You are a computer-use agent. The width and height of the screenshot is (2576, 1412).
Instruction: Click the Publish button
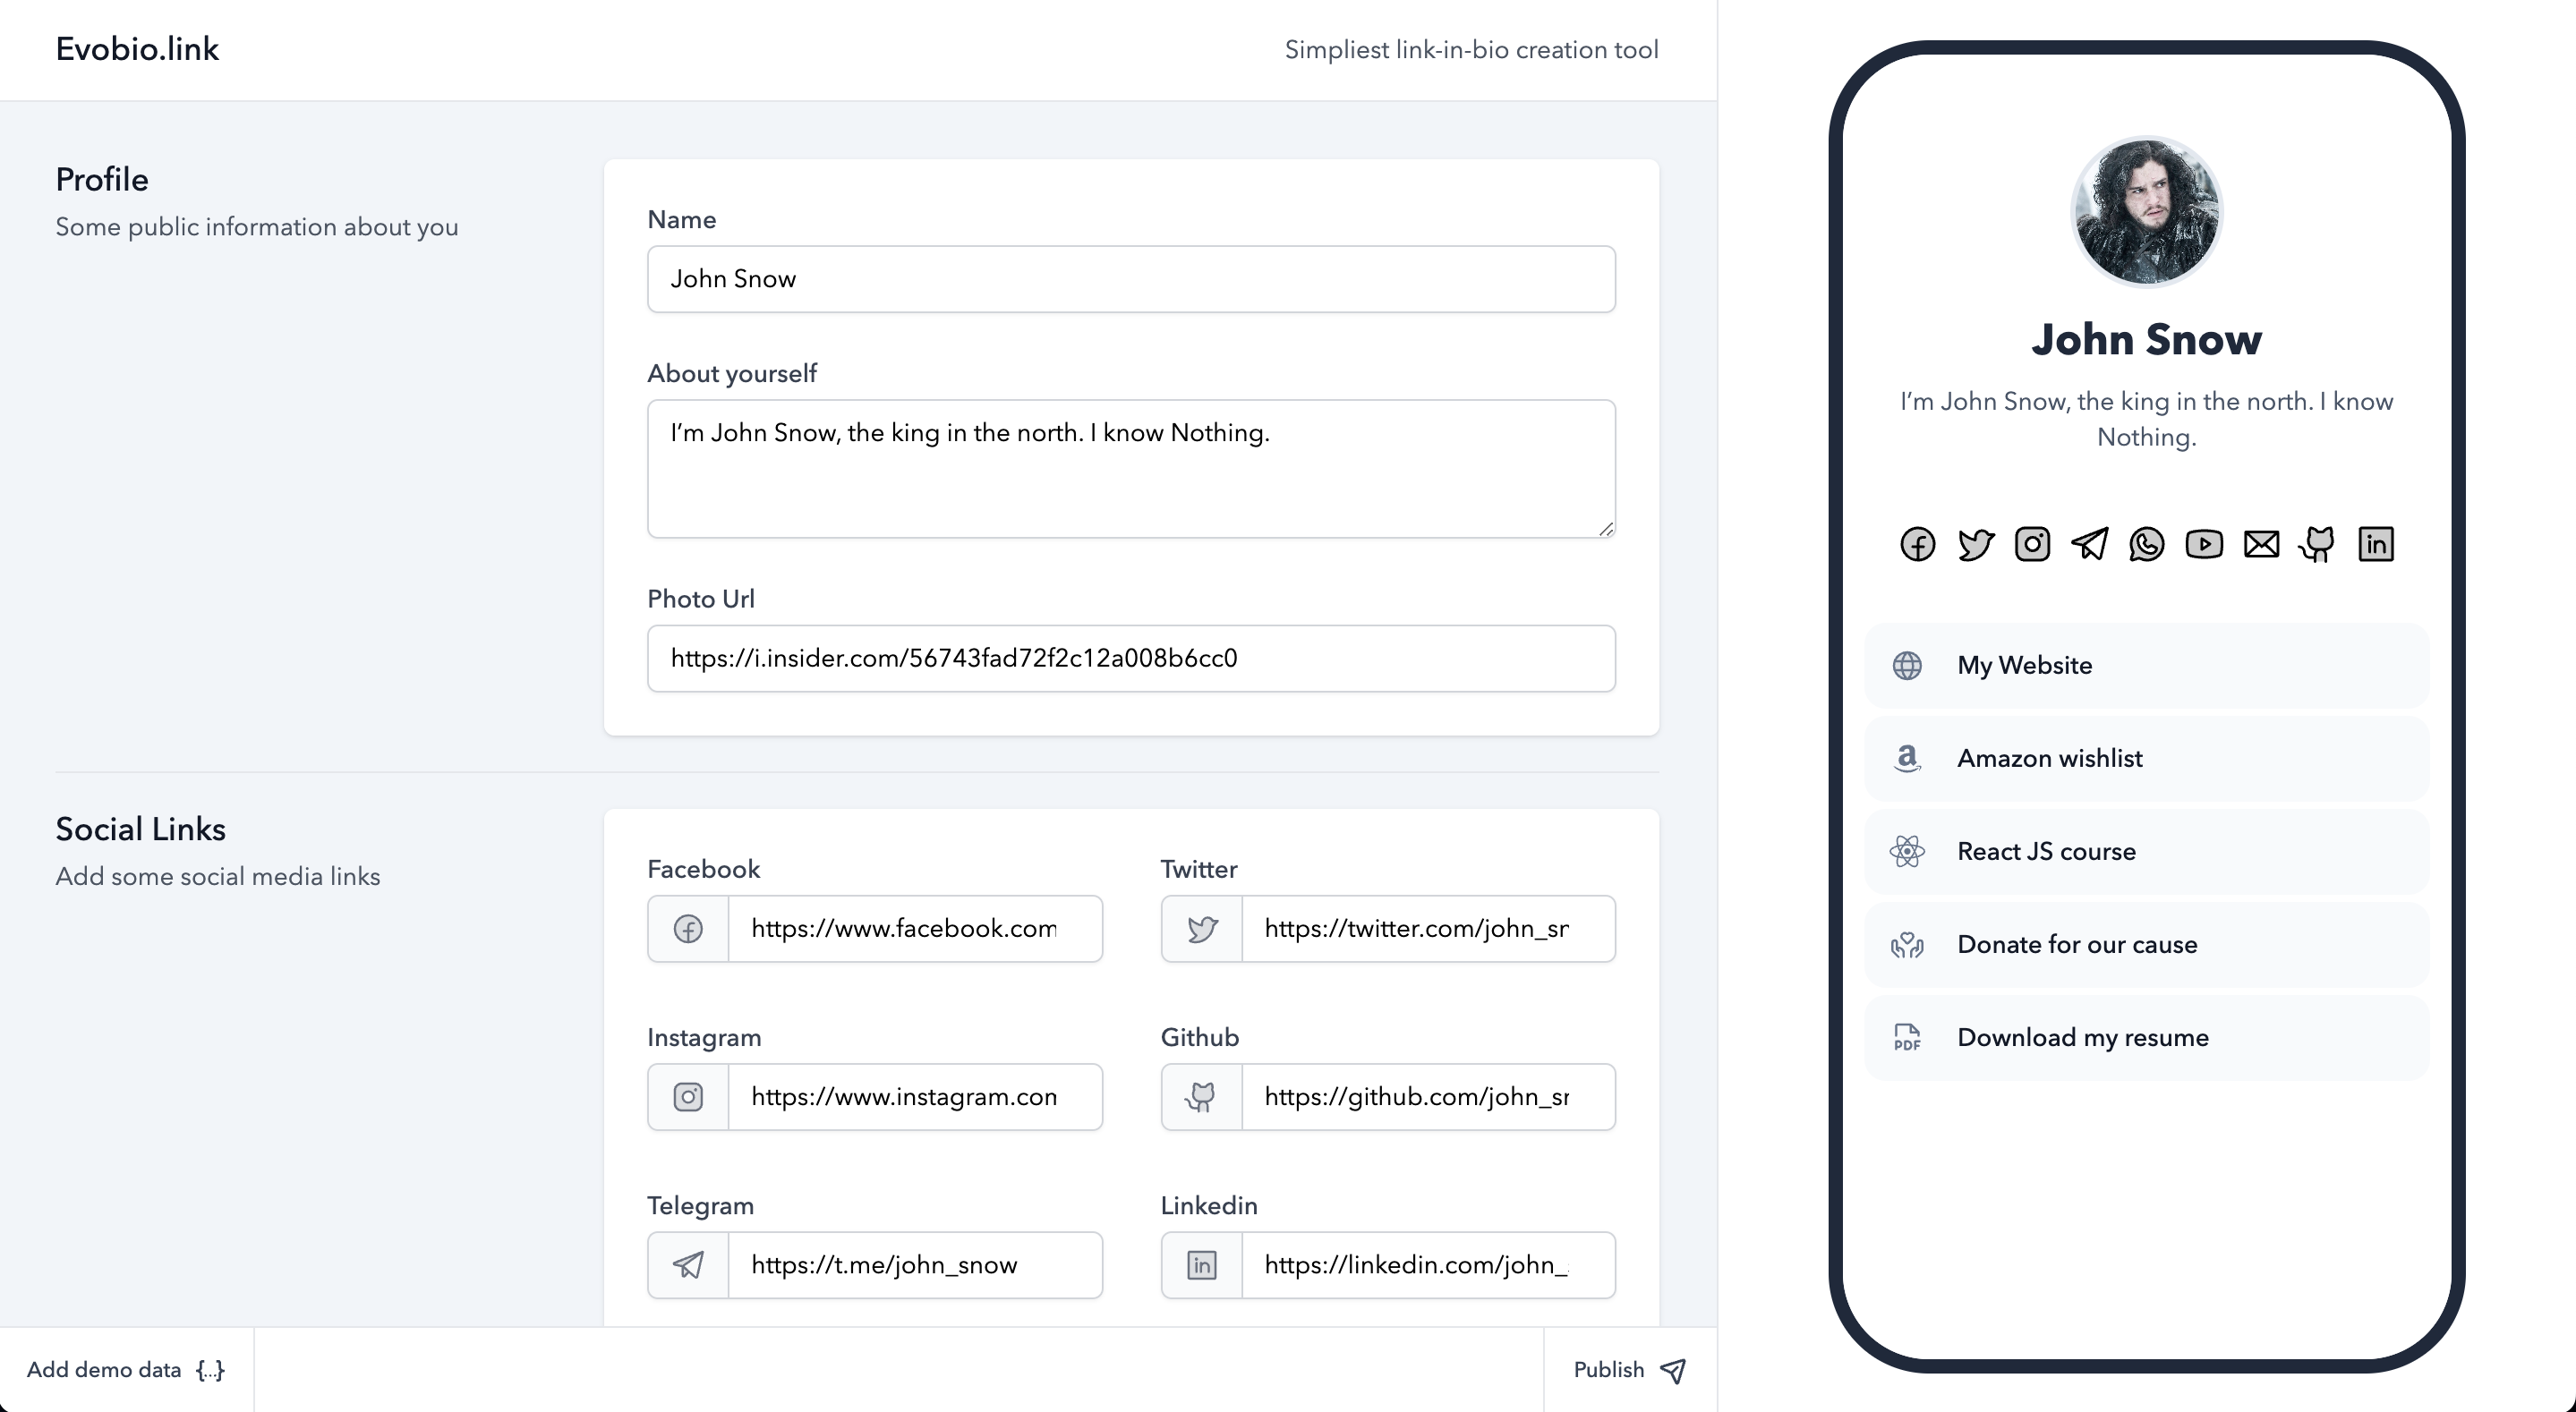tap(1630, 1370)
